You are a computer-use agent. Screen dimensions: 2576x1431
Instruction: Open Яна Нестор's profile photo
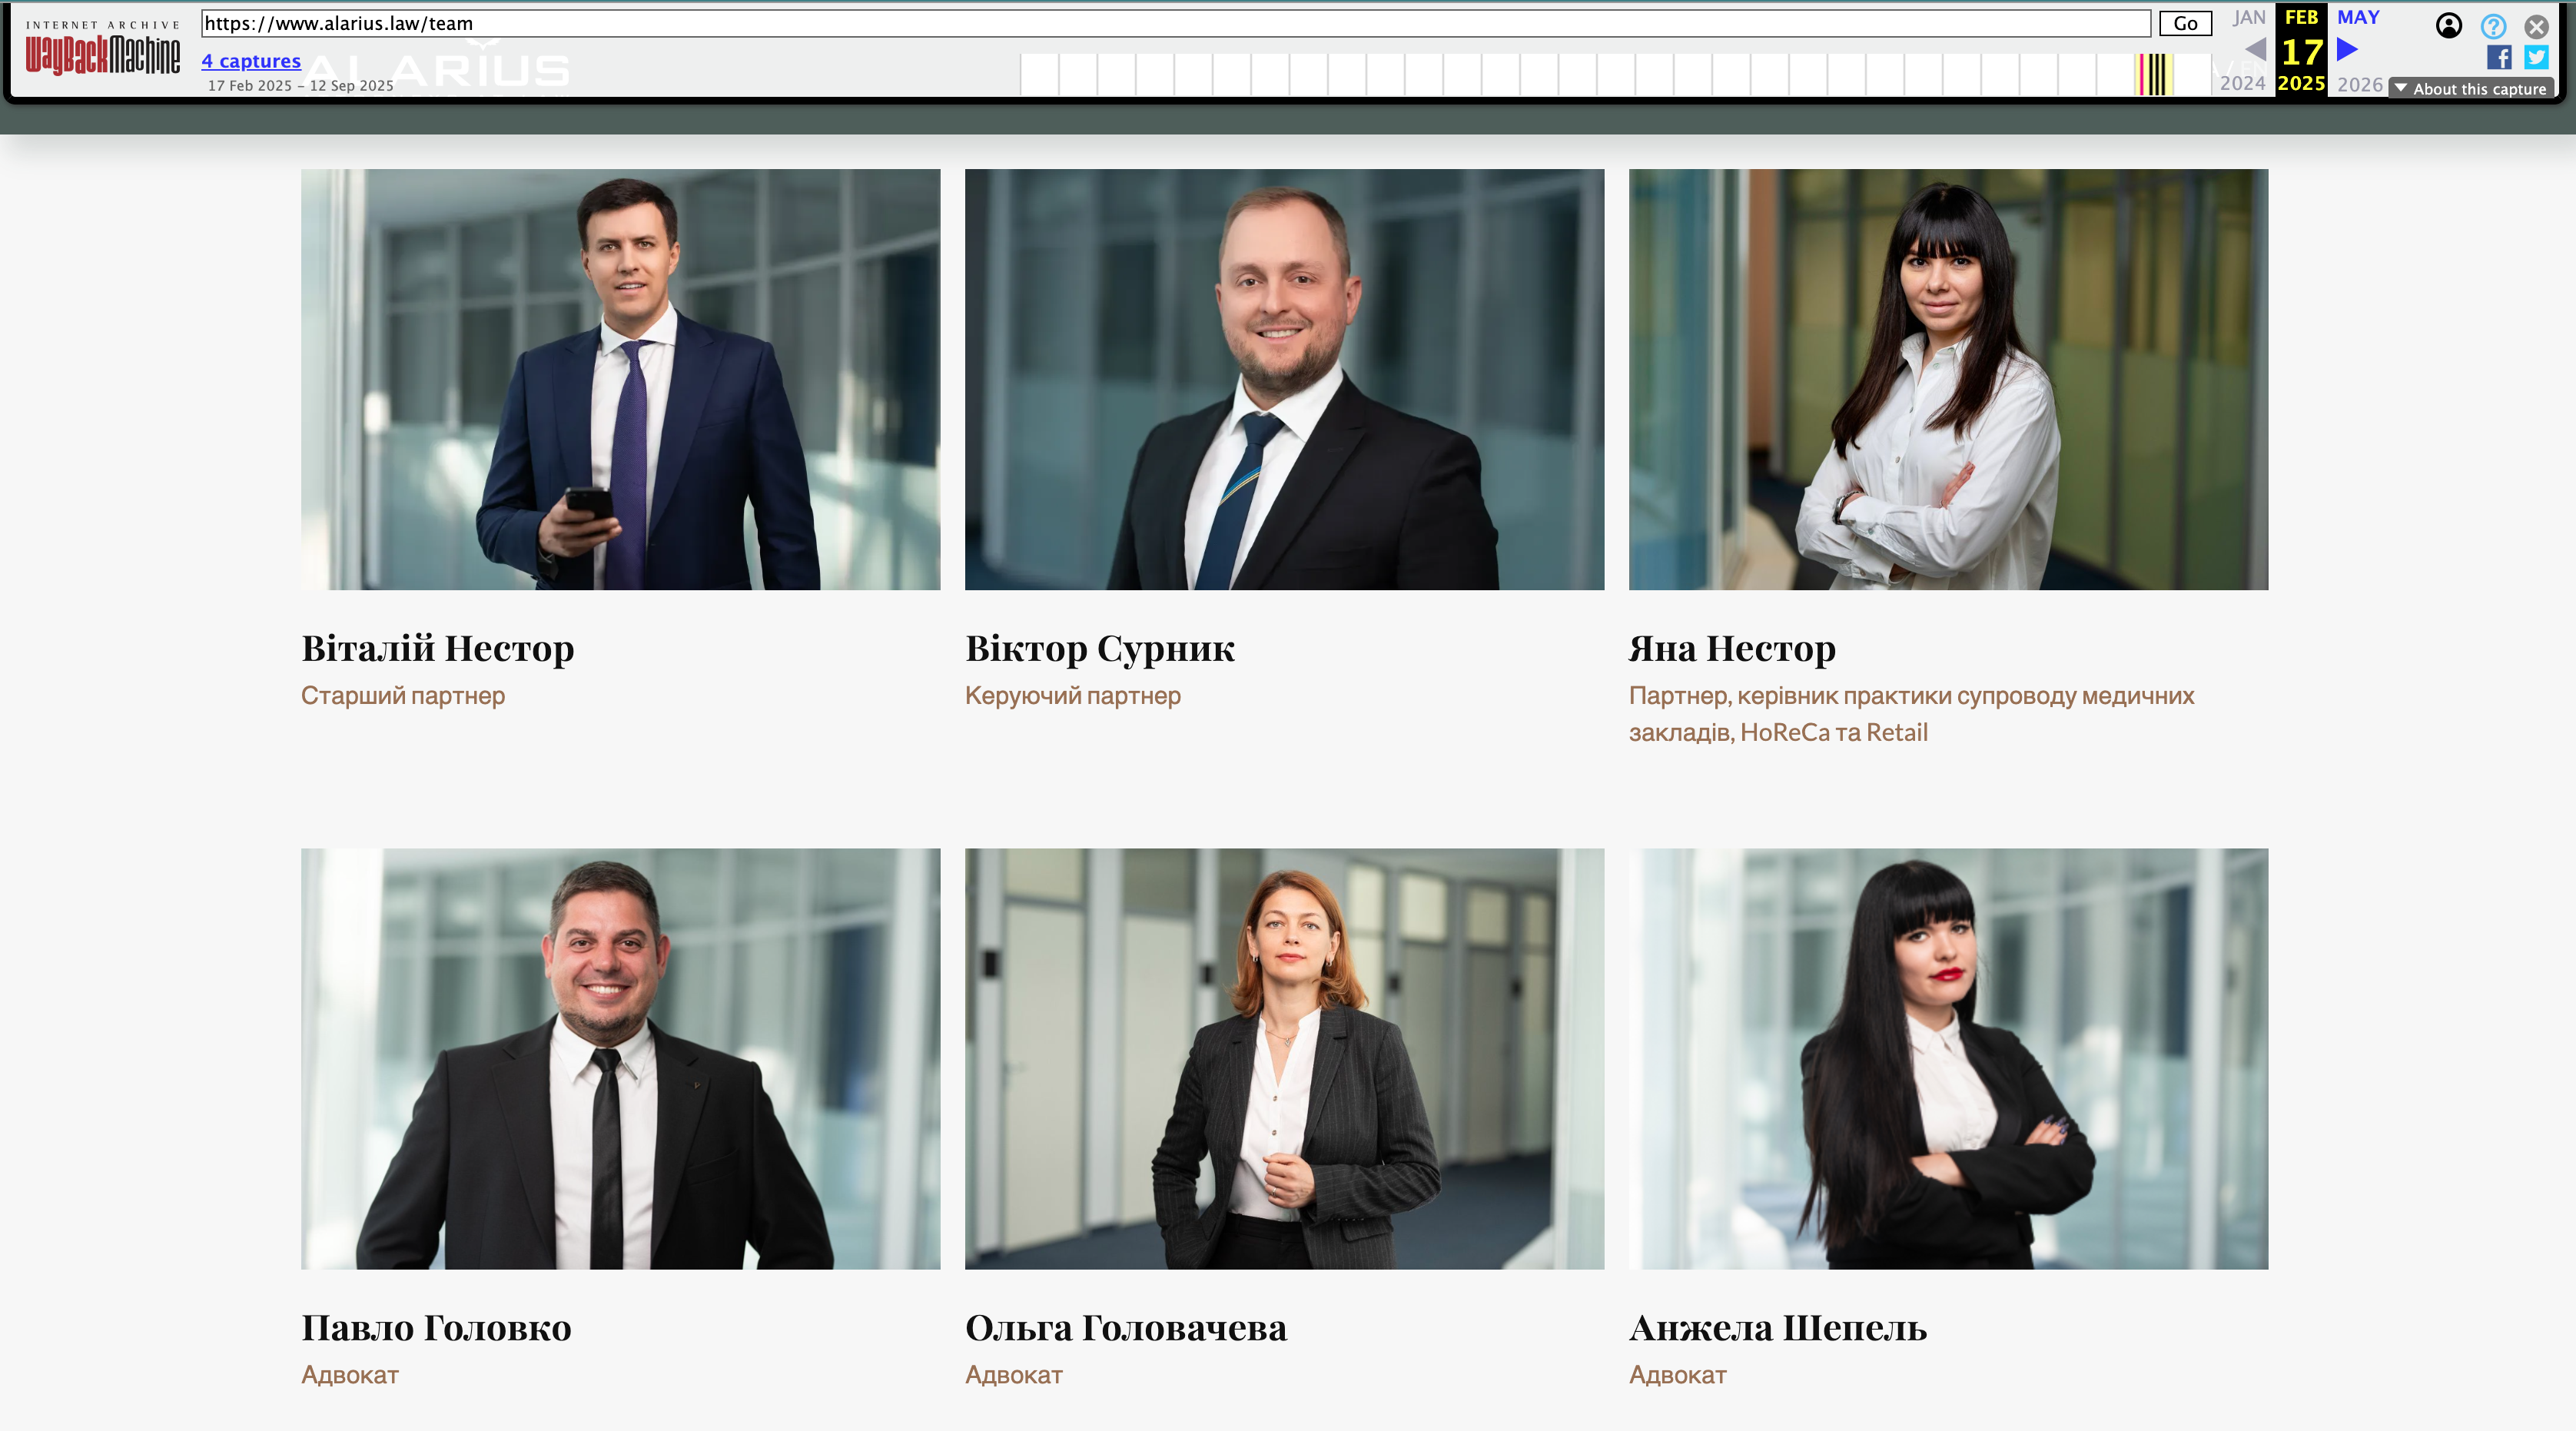point(1948,379)
